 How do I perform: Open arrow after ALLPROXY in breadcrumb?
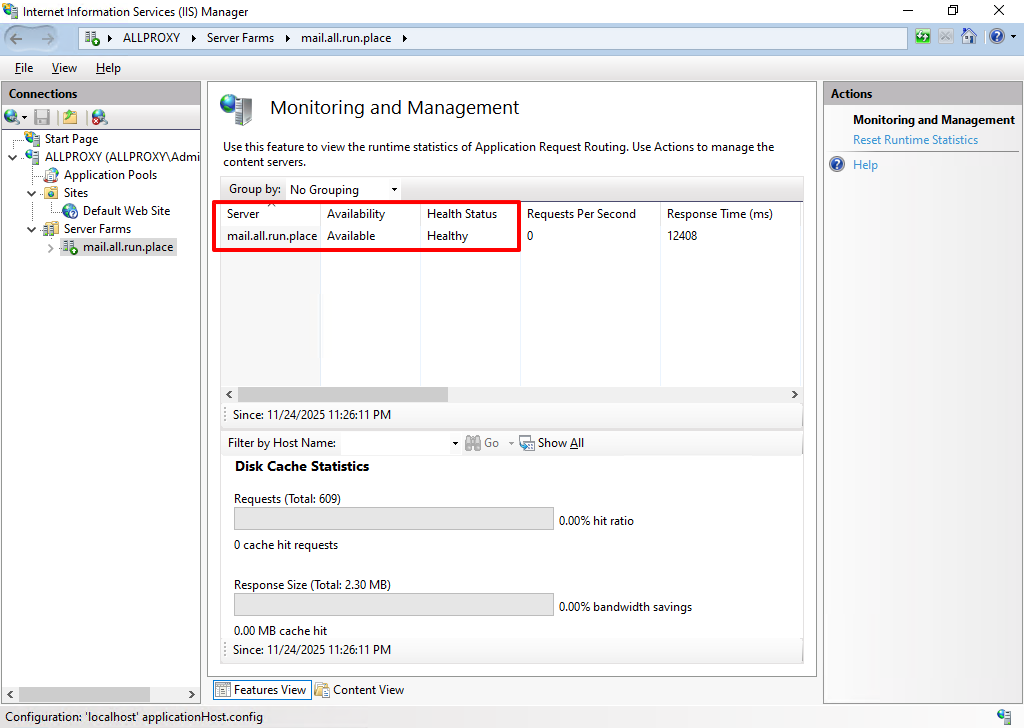click(x=194, y=39)
